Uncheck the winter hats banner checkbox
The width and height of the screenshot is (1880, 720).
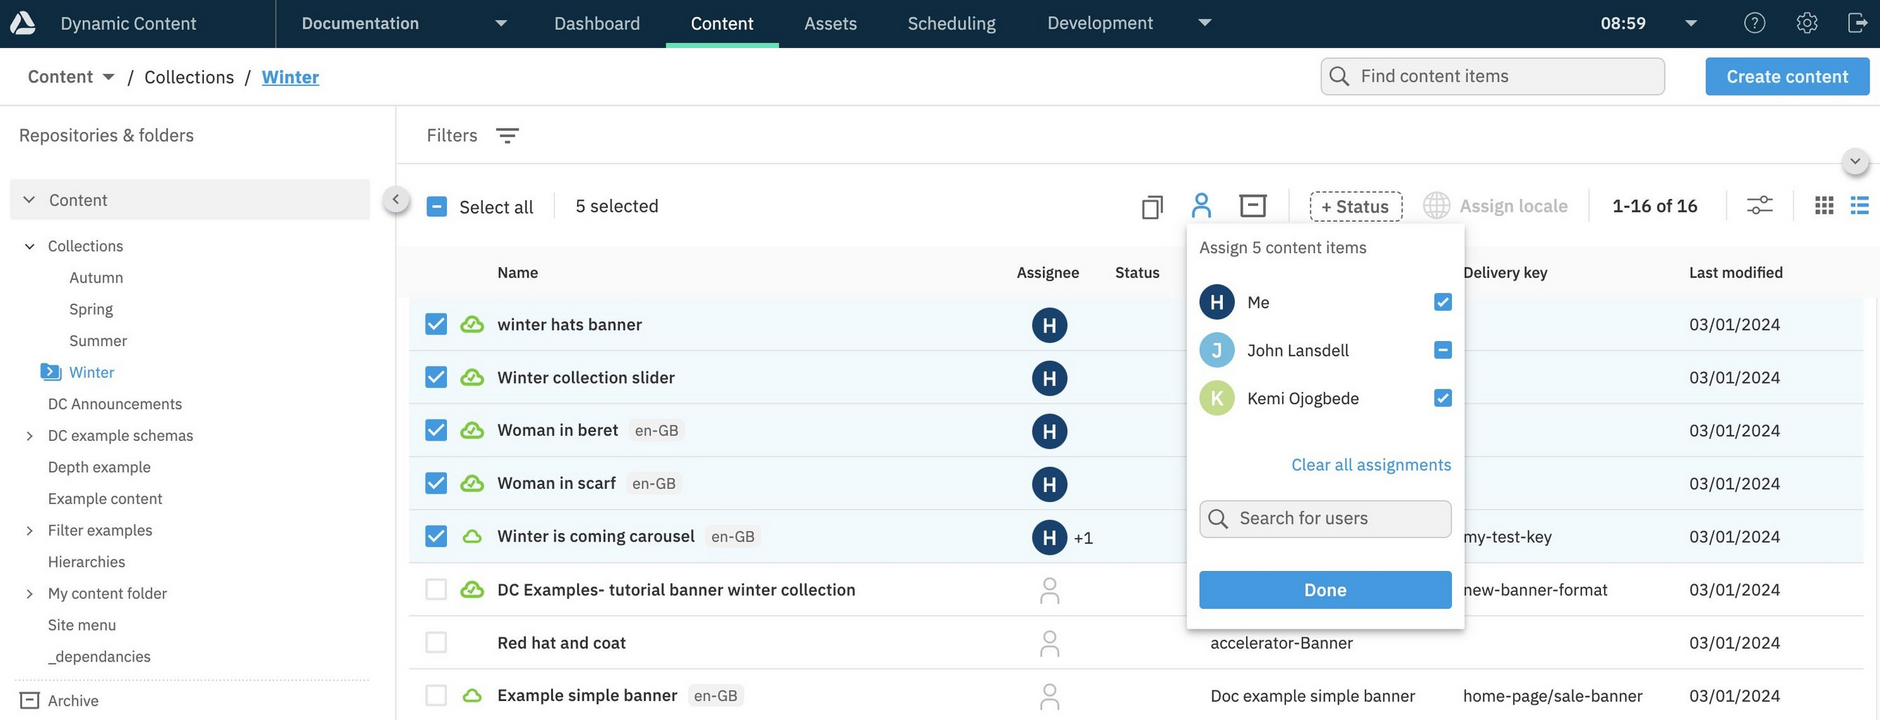point(436,324)
